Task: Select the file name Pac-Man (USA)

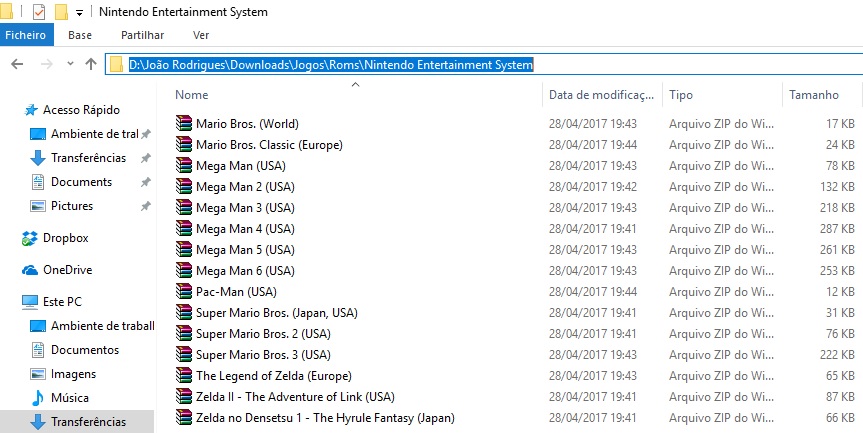Action: (x=236, y=291)
